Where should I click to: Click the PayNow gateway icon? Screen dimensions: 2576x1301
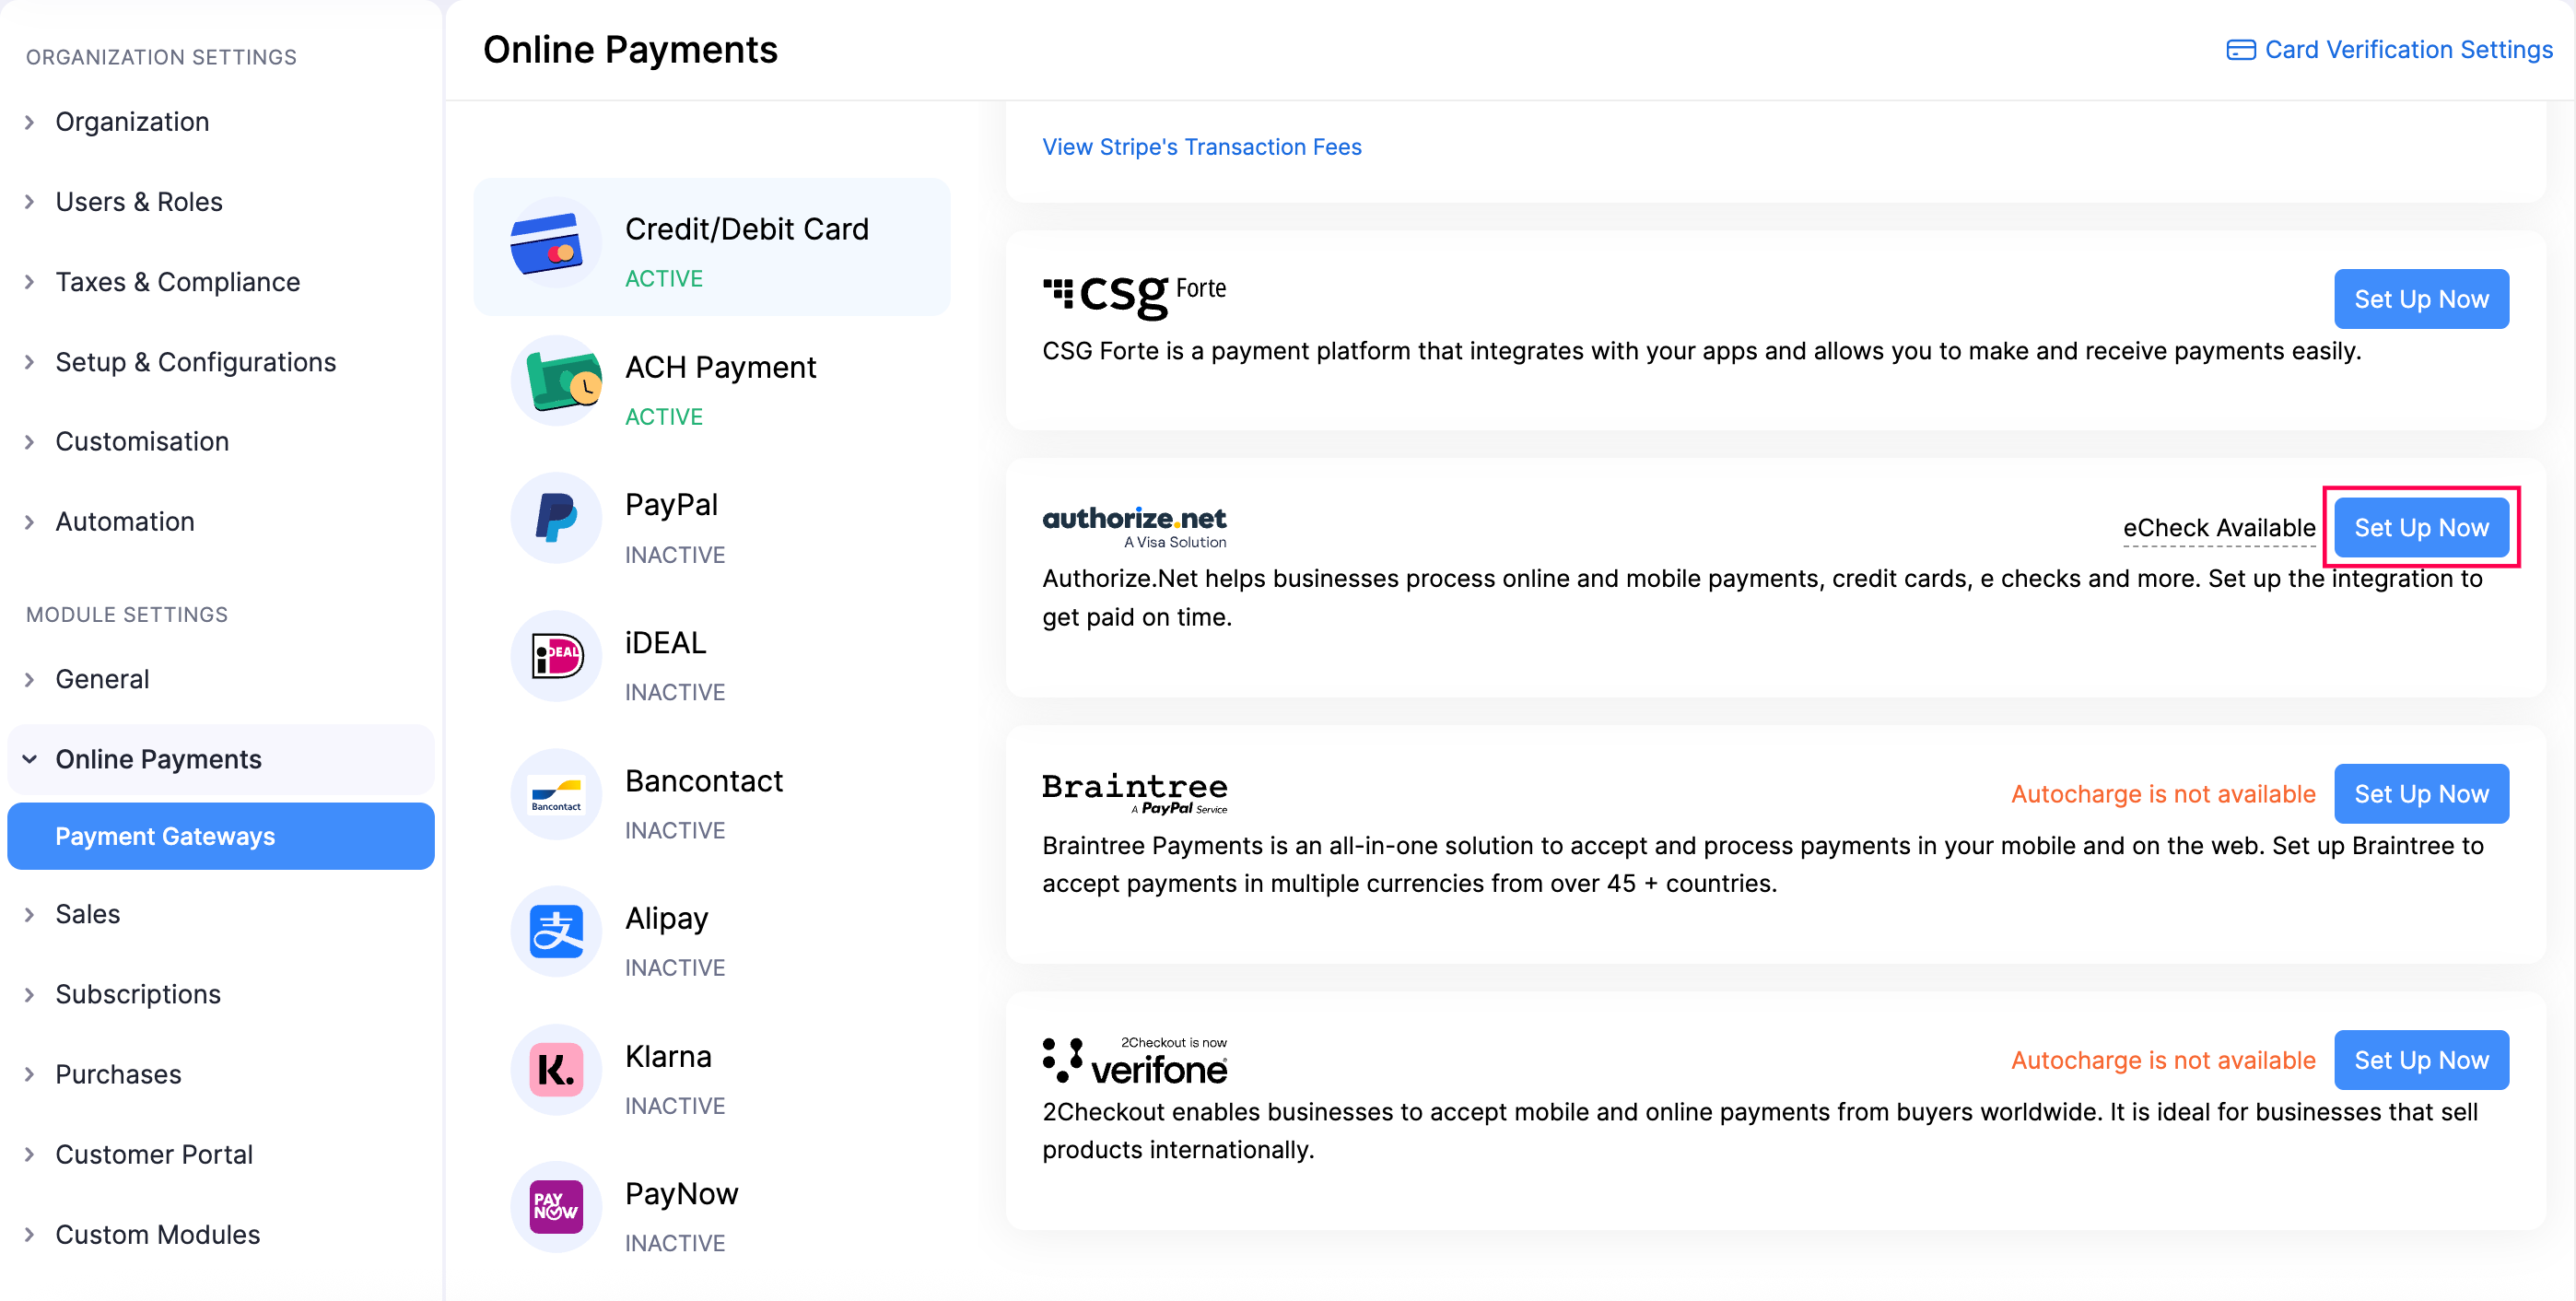click(x=556, y=1207)
